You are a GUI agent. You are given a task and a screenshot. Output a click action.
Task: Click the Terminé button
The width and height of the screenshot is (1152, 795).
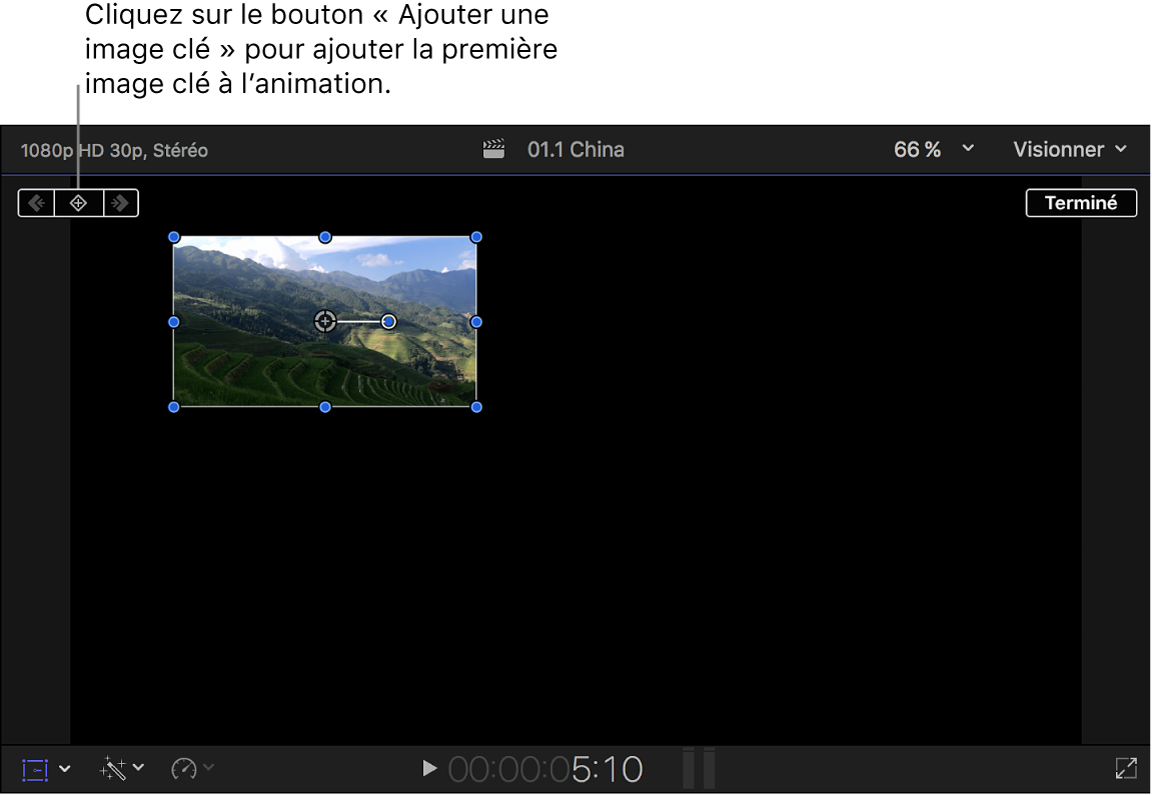click(1081, 202)
